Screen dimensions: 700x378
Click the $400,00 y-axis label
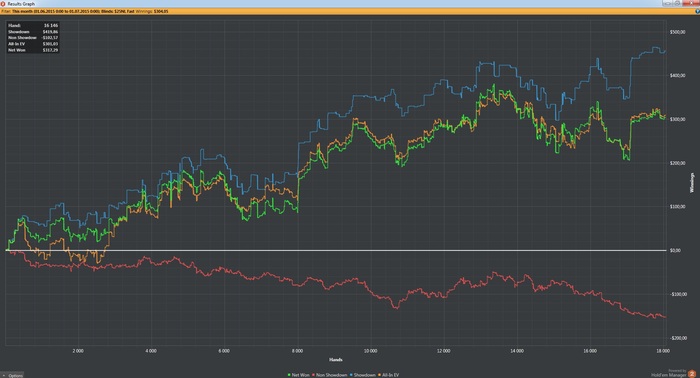click(x=677, y=76)
